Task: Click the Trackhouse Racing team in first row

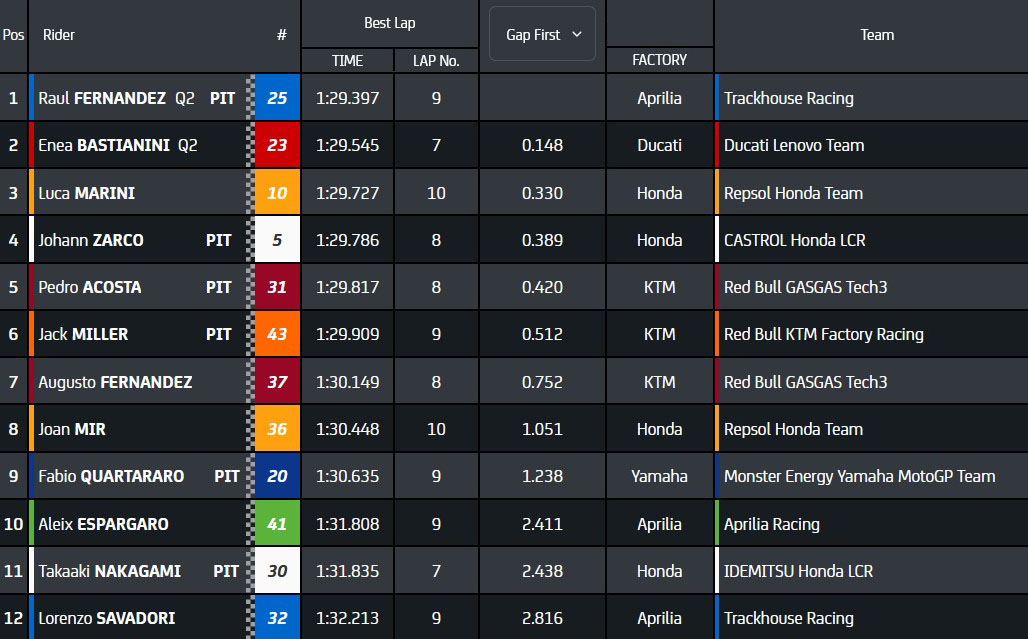Action: tap(788, 98)
